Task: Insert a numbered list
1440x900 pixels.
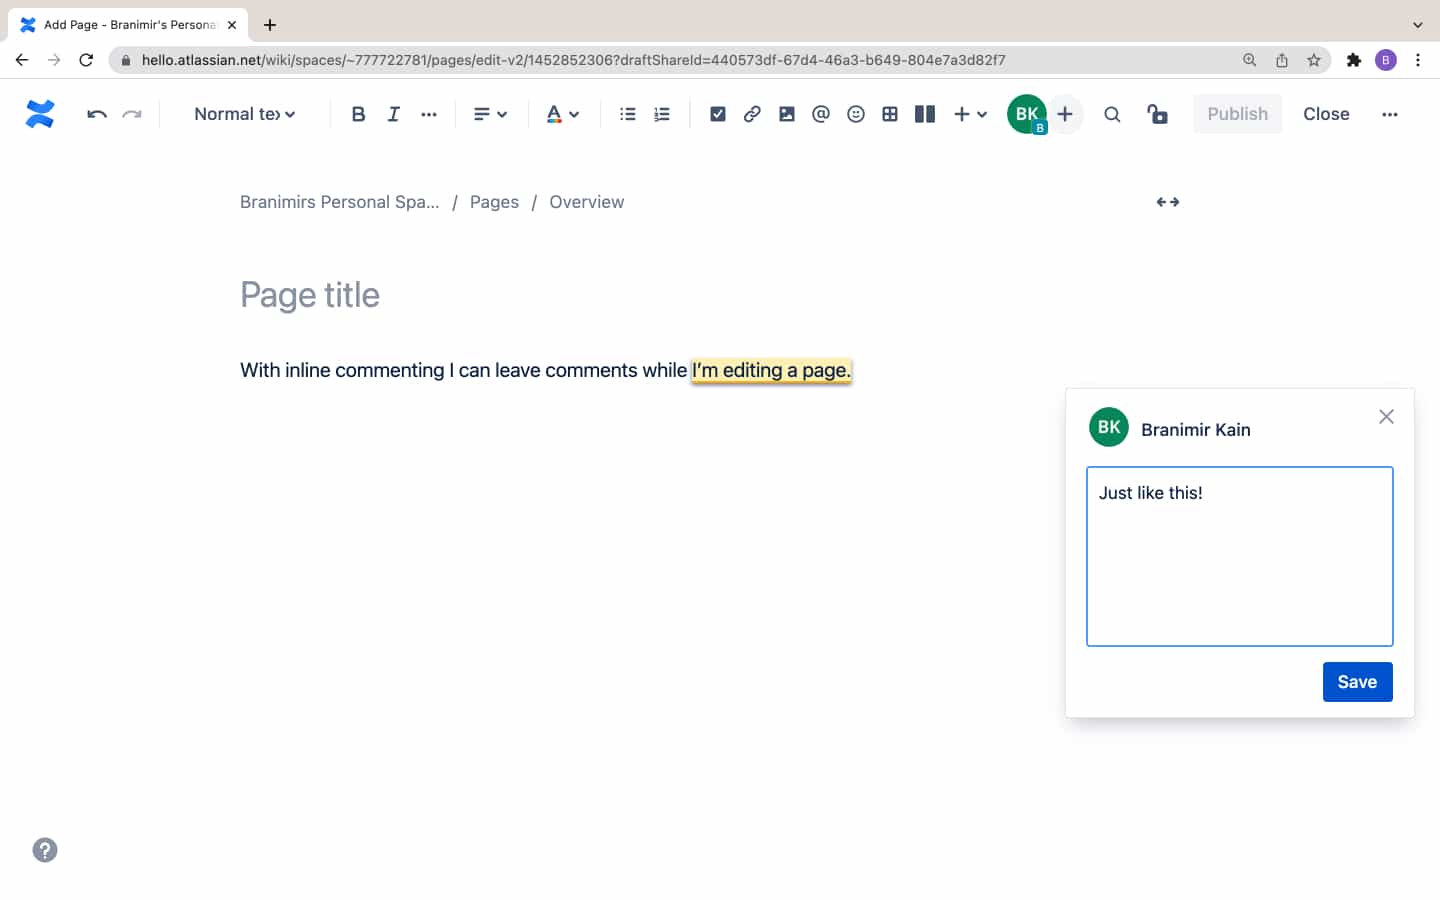Action: pos(661,114)
